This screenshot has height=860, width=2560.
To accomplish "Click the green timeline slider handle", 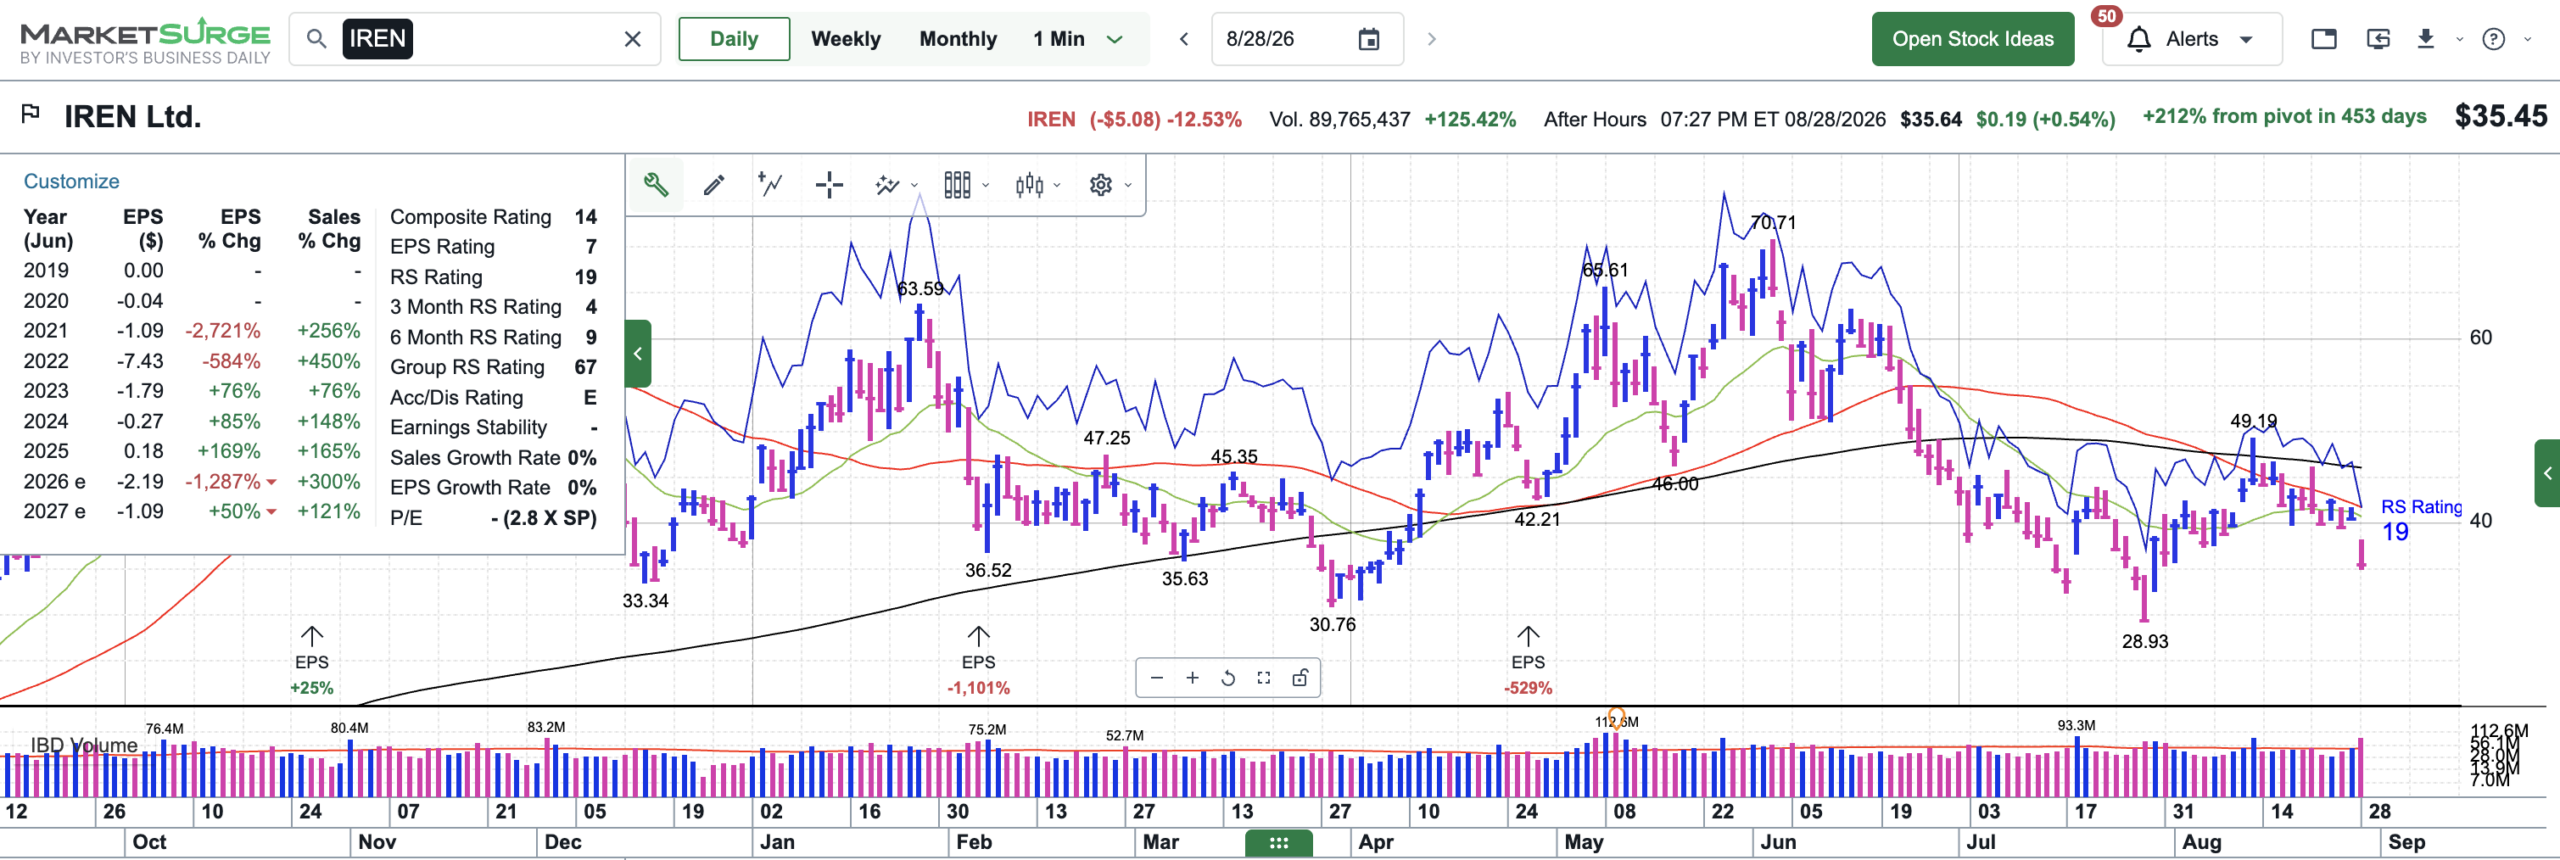I will [1278, 843].
